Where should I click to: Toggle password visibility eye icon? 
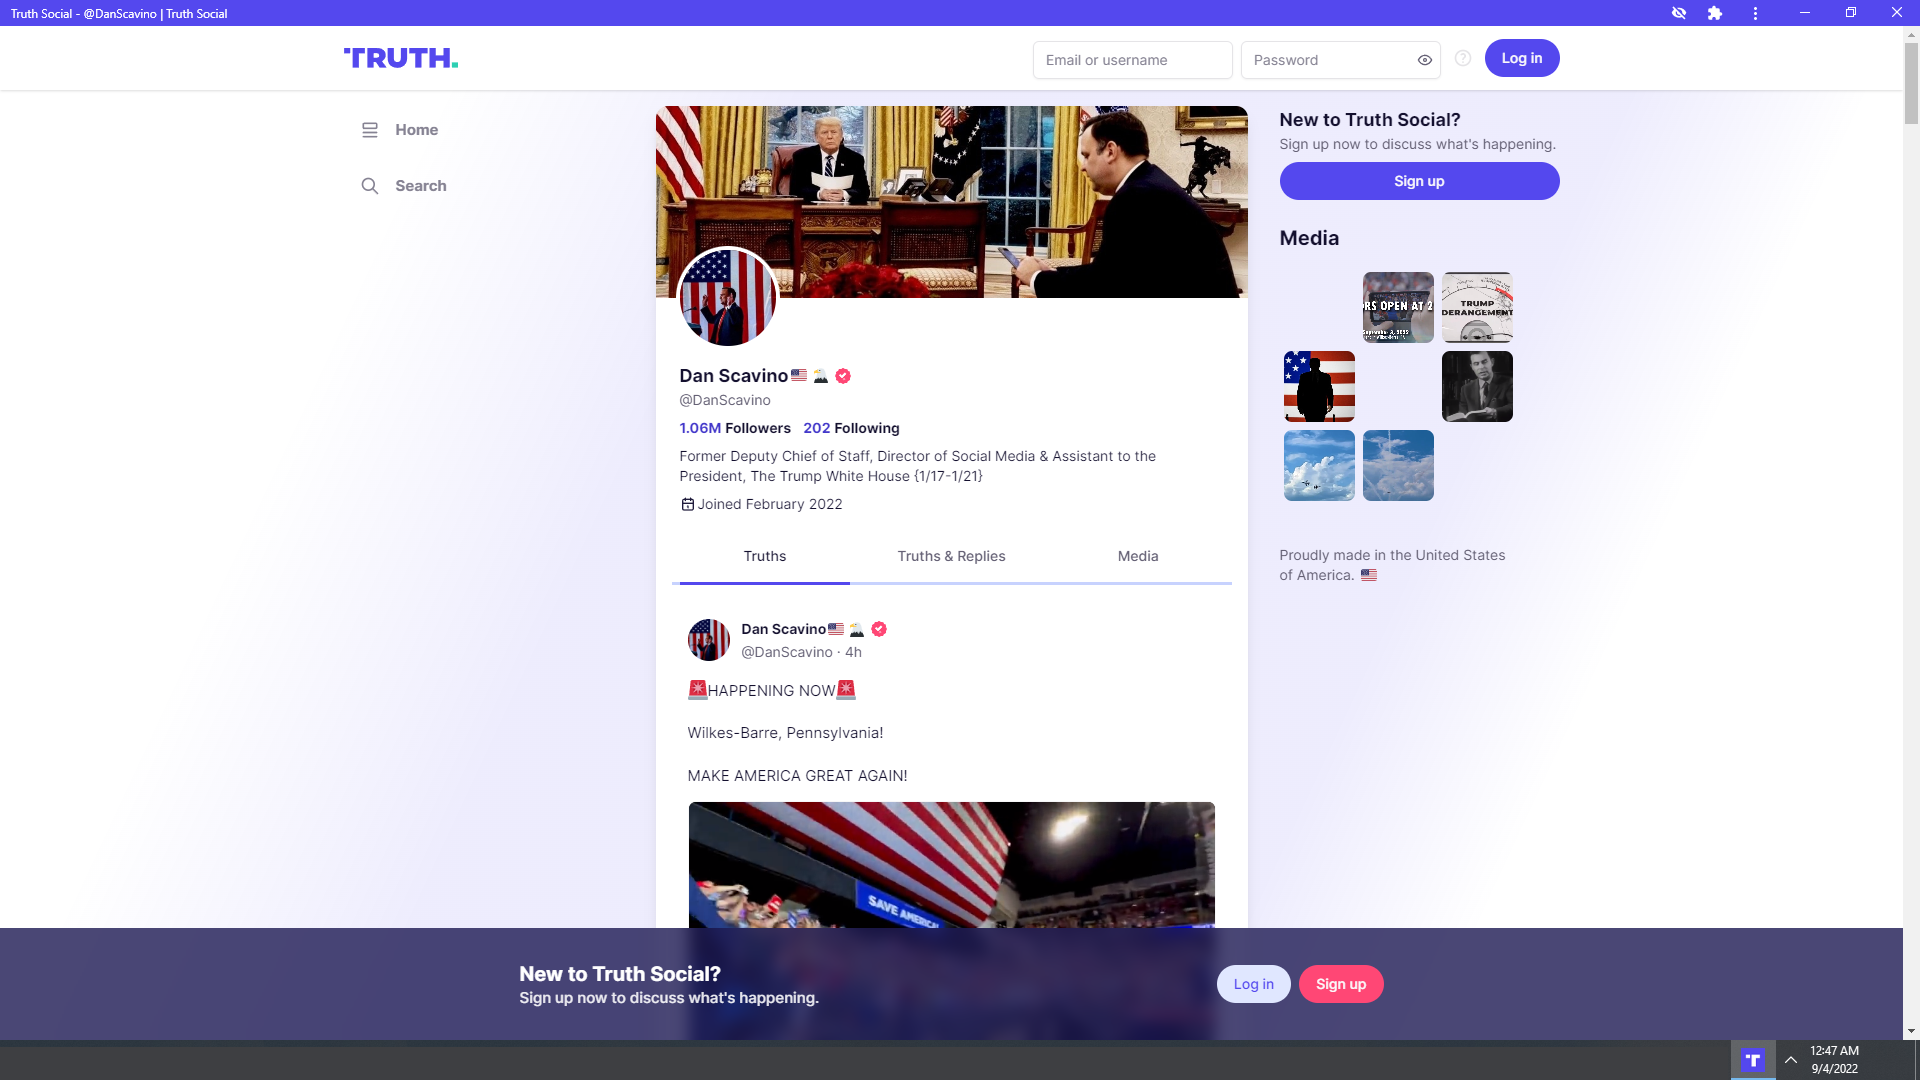[1425, 60]
